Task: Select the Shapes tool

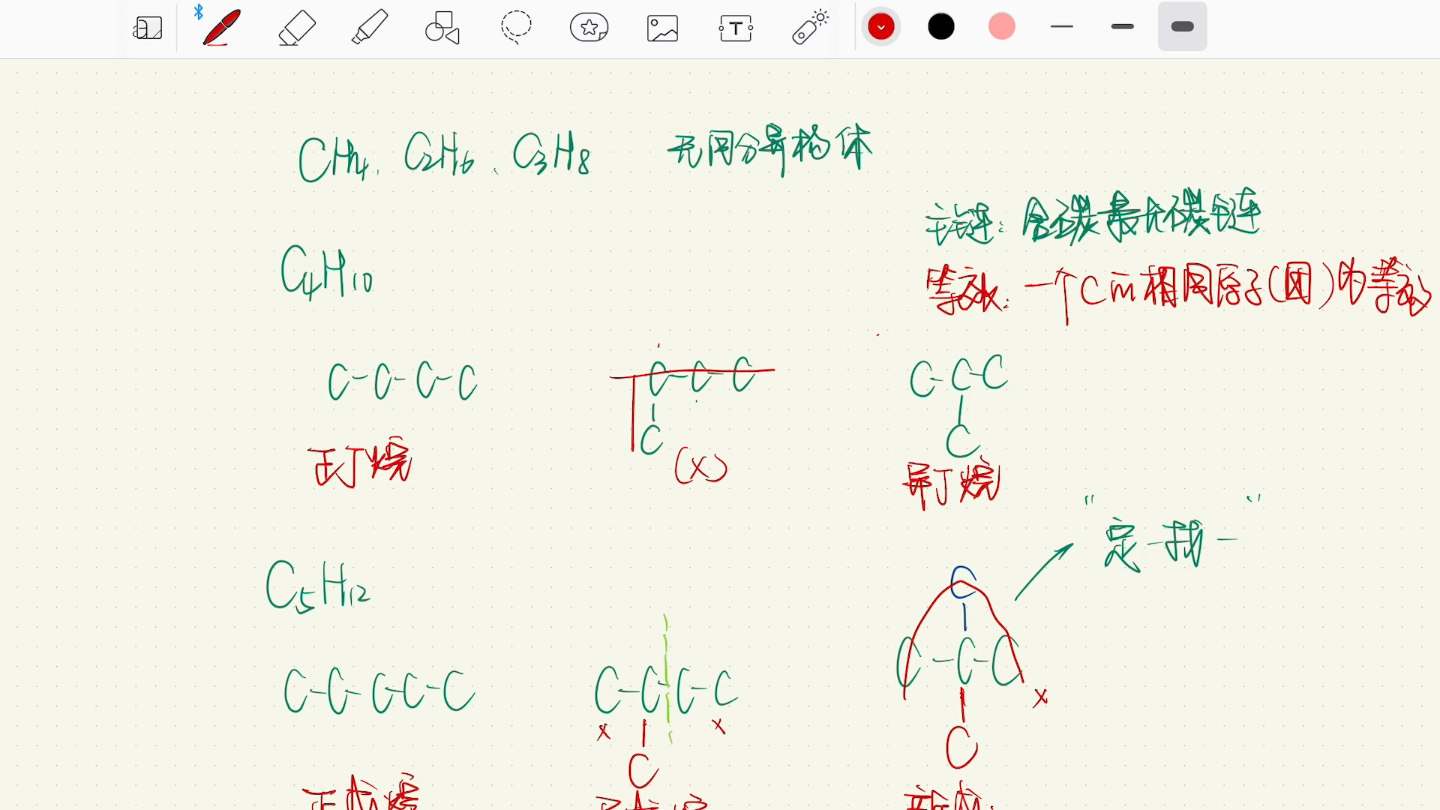Action: click(442, 28)
